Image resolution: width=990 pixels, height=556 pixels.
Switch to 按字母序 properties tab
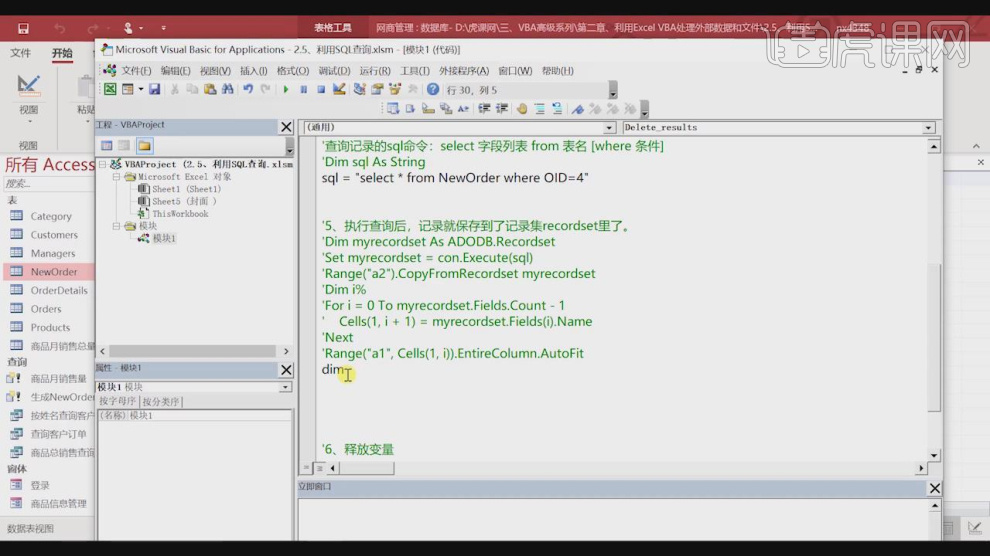[x=117, y=401]
